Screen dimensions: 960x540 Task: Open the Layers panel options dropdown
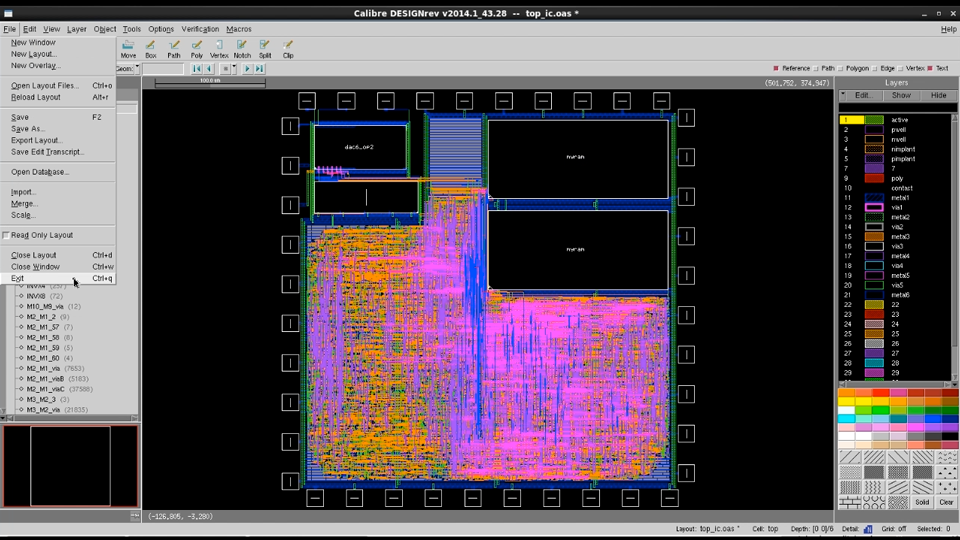tap(843, 96)
